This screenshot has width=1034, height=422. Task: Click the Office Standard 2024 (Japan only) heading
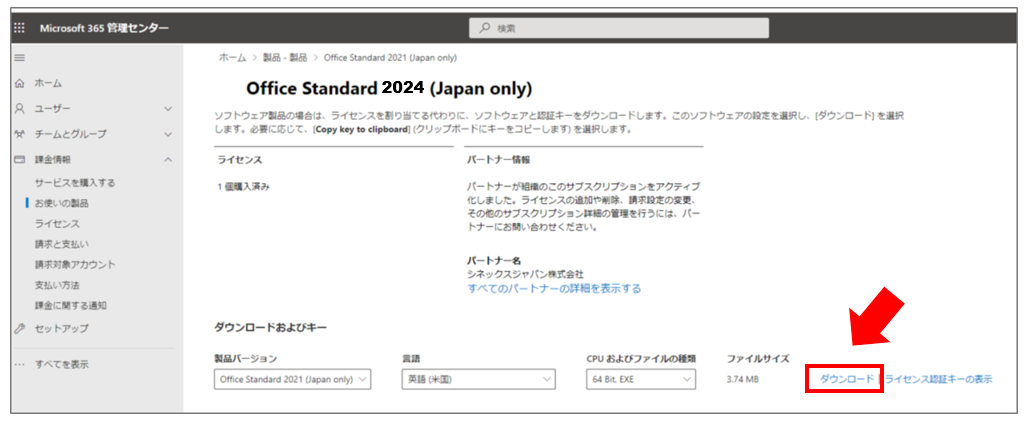pos(389,88)
